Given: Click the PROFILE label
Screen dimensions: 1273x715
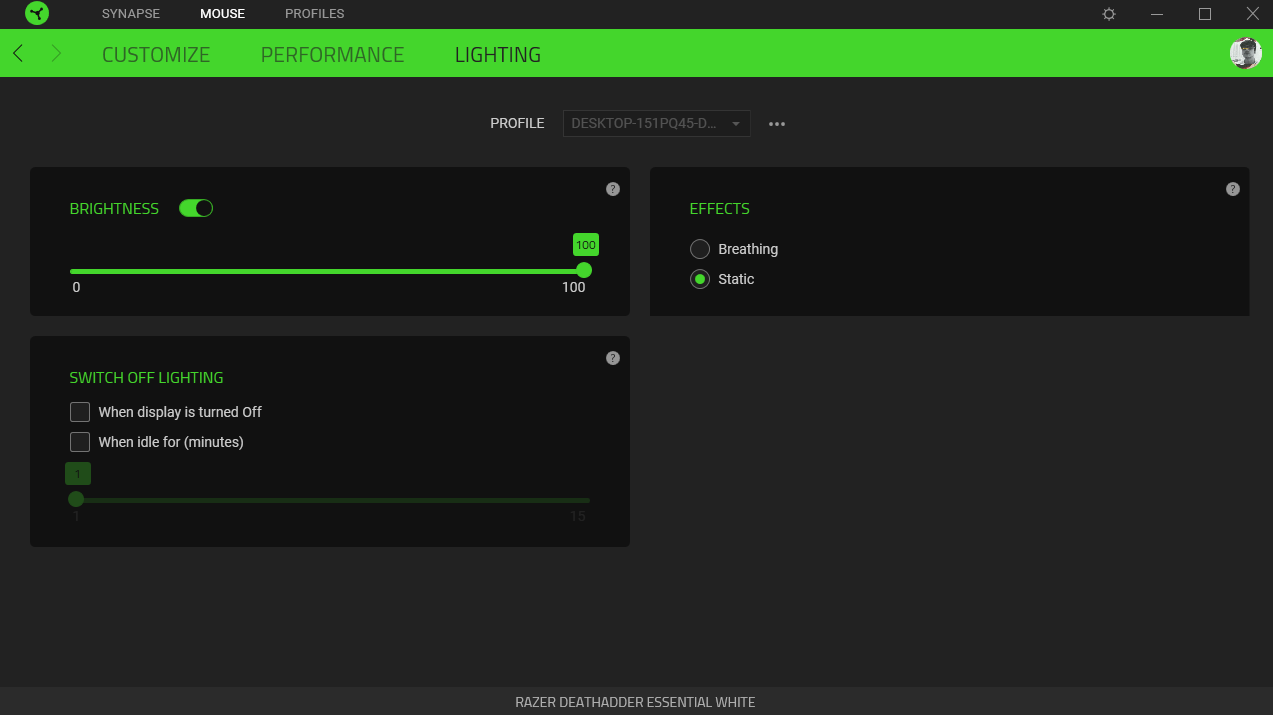Looking at the screenshot, I should tap(517, 124).
